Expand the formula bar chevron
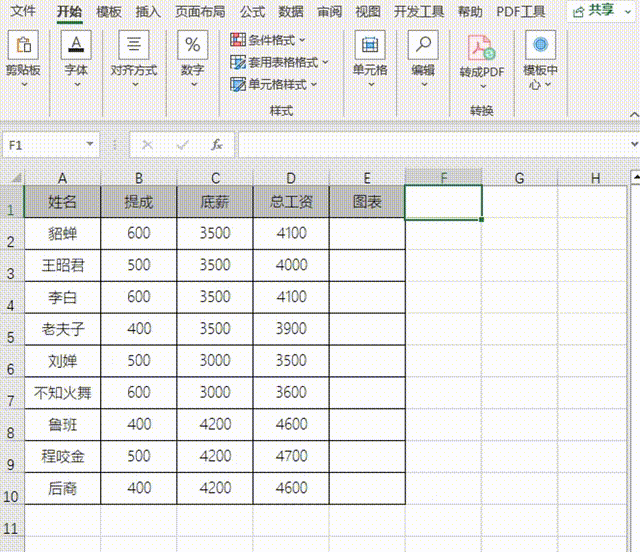 point(634,144)
